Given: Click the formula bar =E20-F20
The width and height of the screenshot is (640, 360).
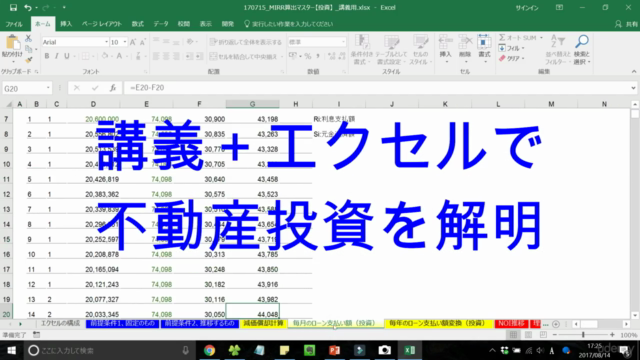Looking at the screenshot, I should [376, 88].
